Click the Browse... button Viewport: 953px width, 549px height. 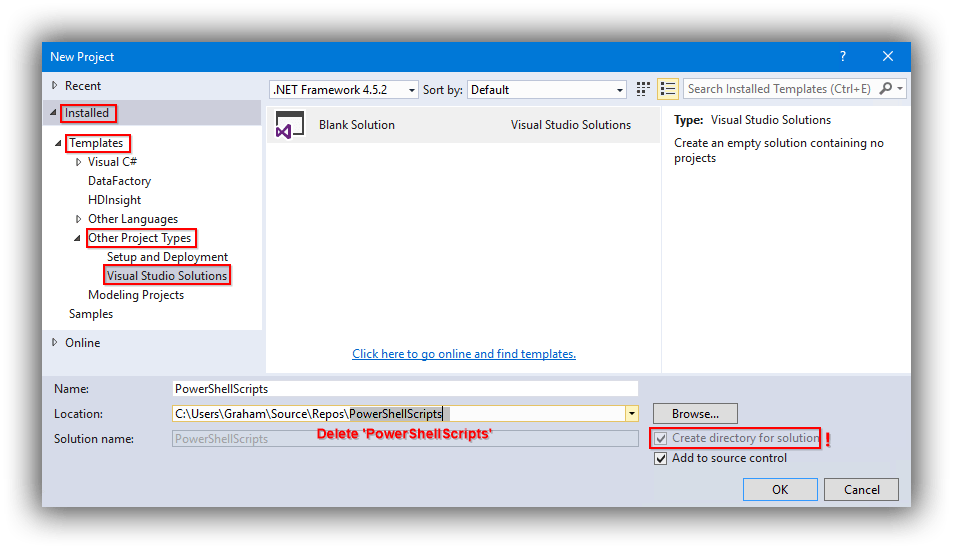click(x=695, y=413)
